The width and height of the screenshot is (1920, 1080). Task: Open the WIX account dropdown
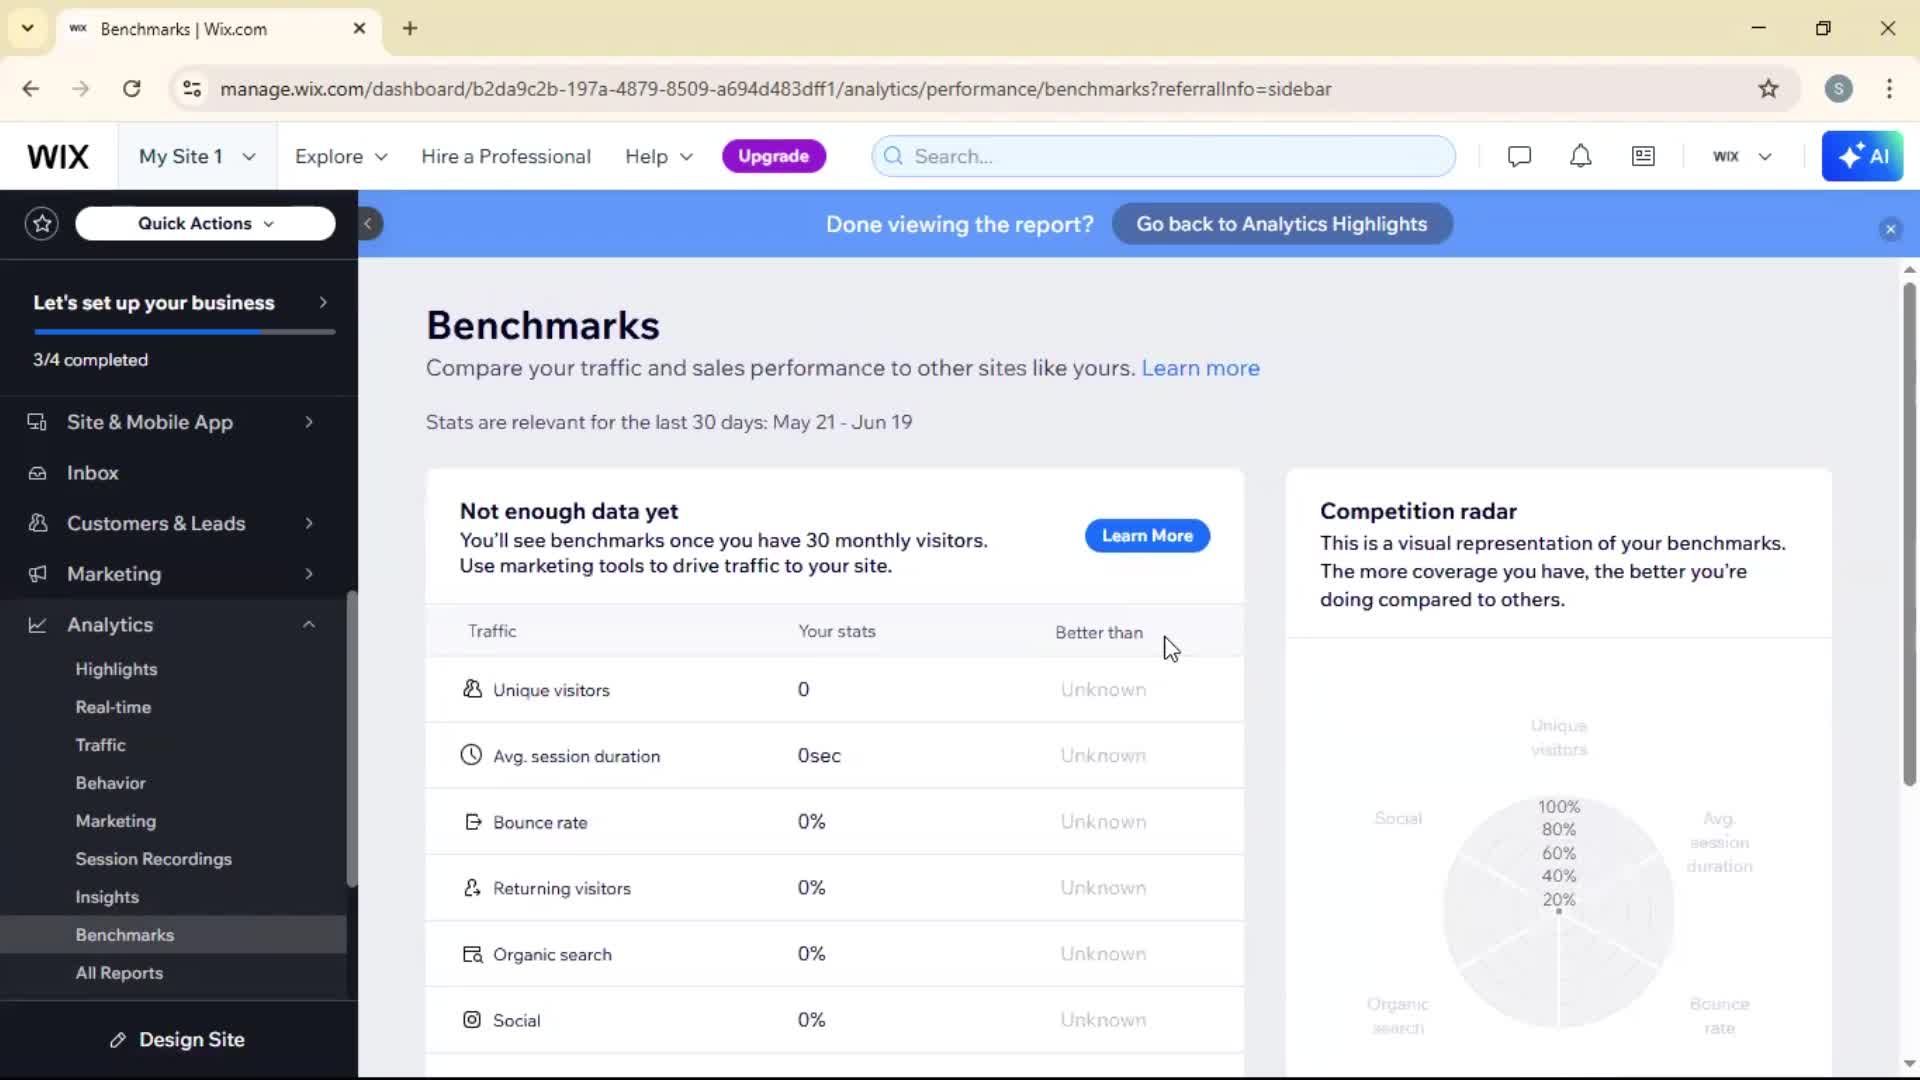point(1742,157)
